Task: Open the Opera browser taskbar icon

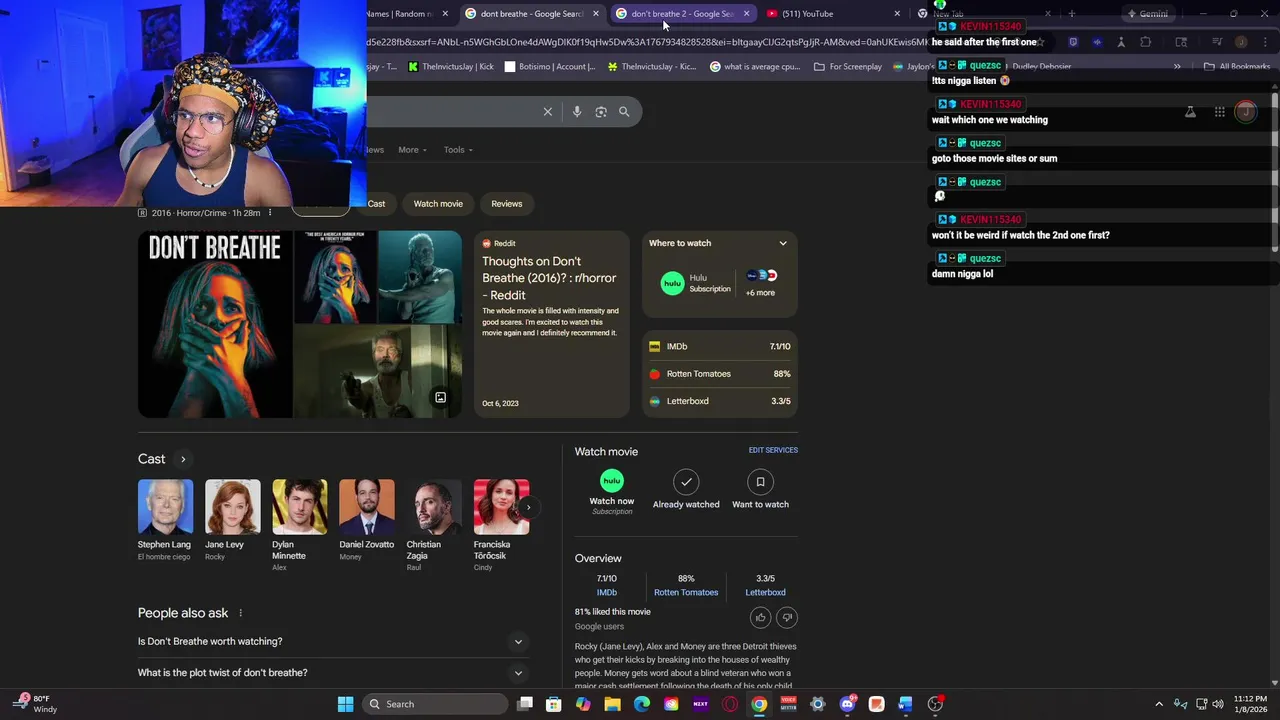Action: (730, 704)
